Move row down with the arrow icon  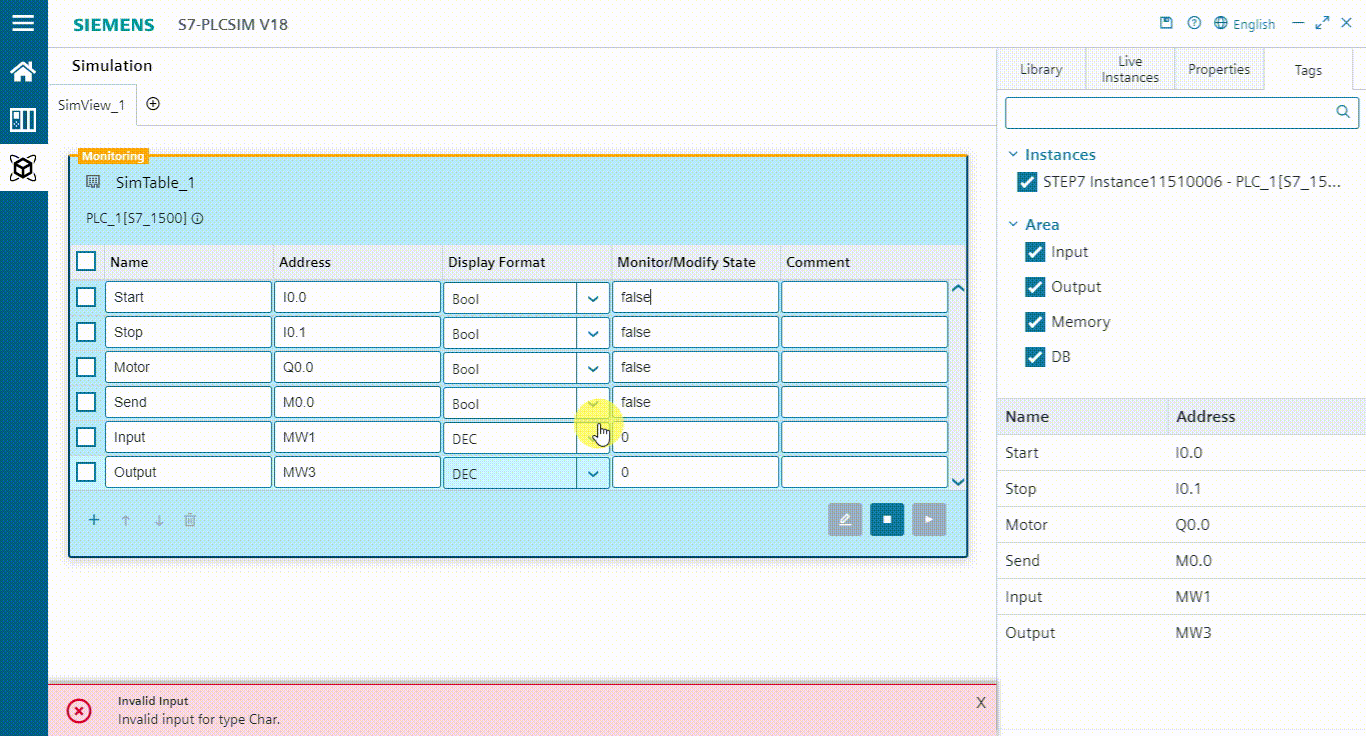(x=158, y=520)
